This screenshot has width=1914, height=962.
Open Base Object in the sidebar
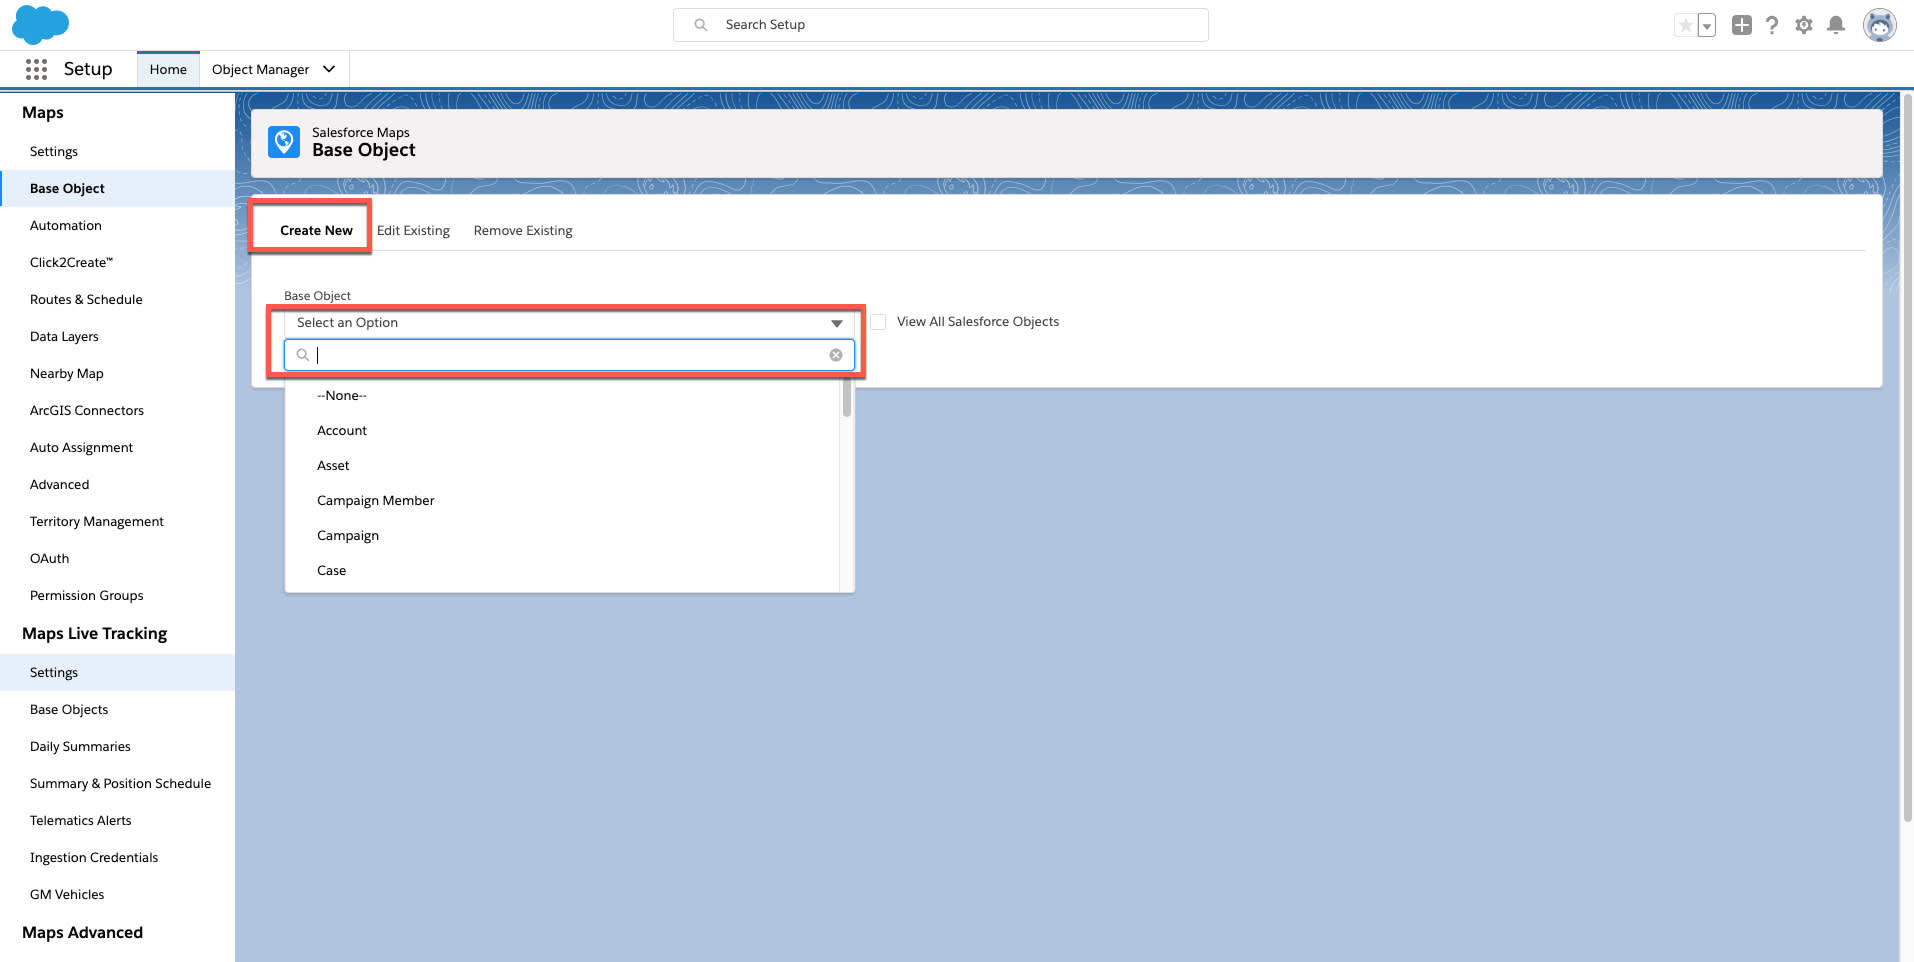(117, 189)
